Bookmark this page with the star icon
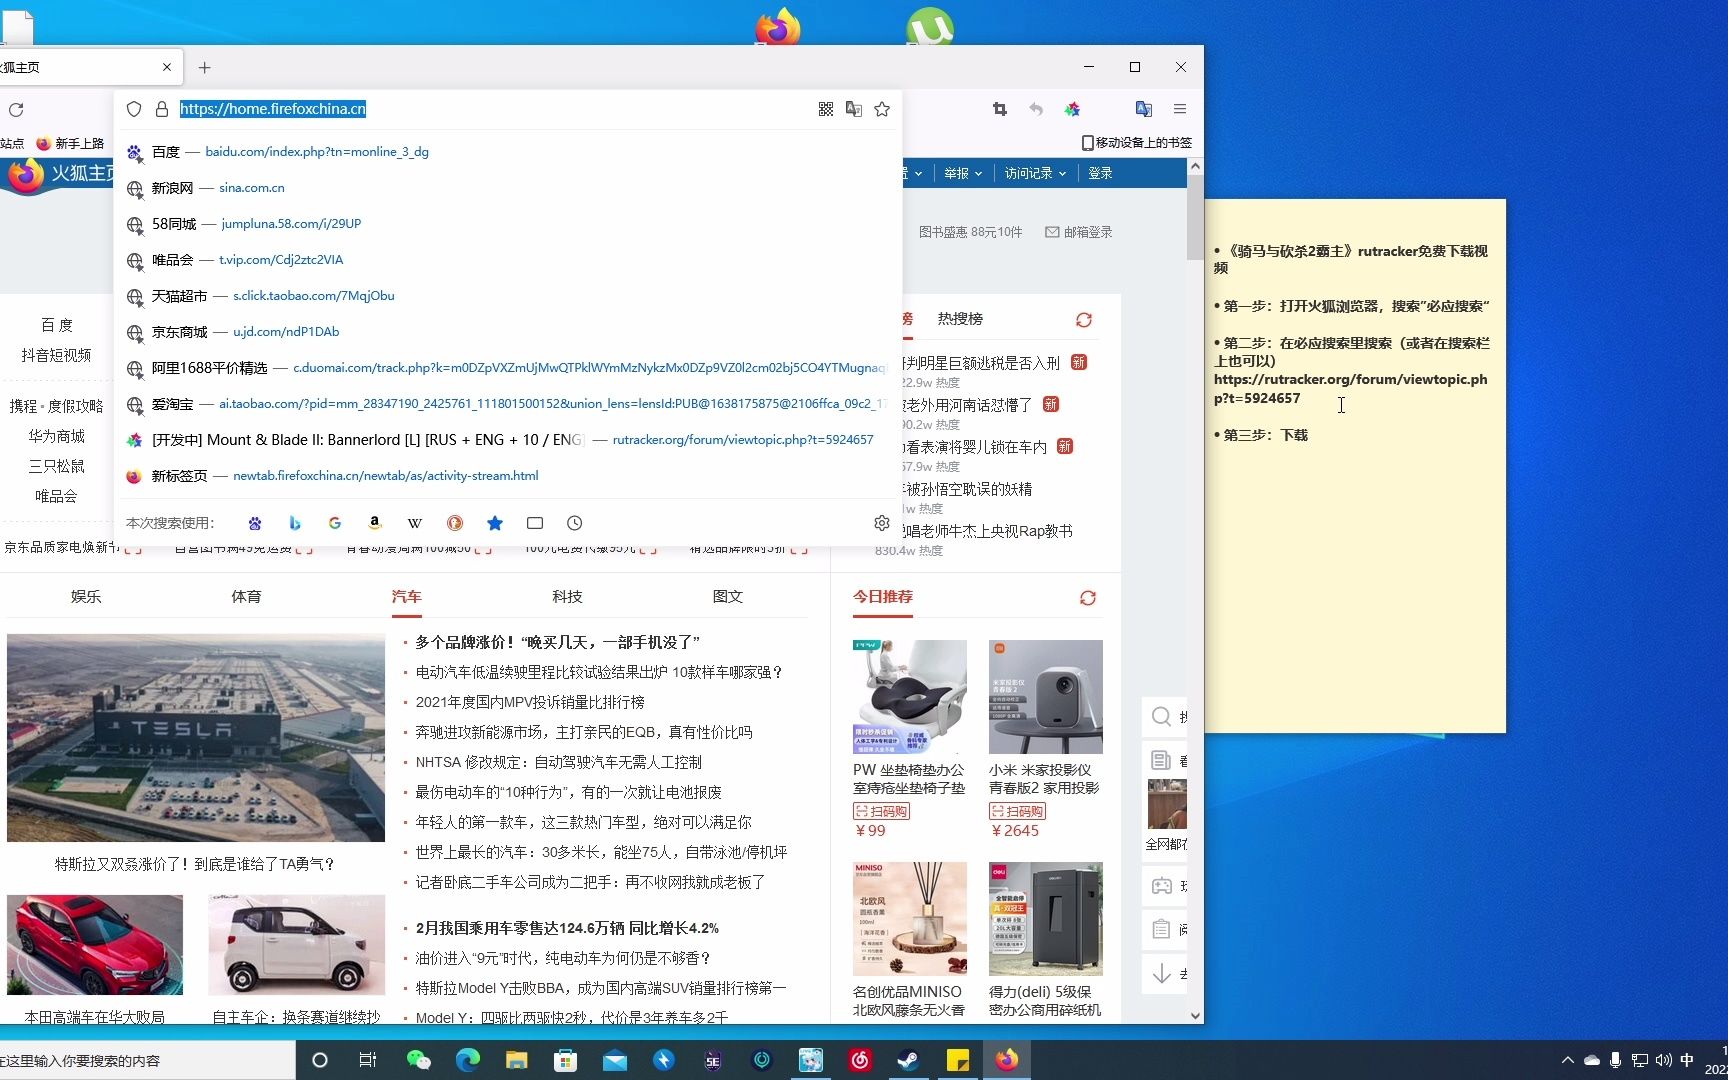 pyautogui.click(x=882, y=109)
